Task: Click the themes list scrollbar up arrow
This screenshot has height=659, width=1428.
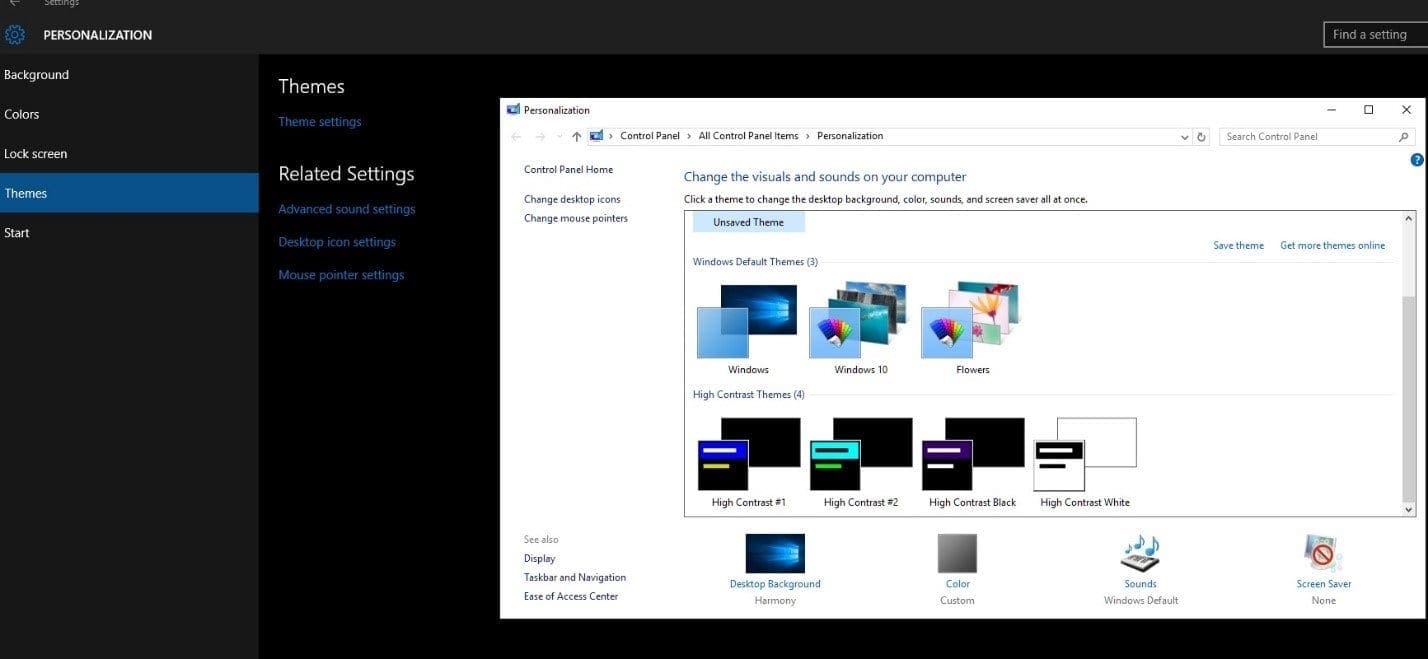Action: pos(1409,218)
